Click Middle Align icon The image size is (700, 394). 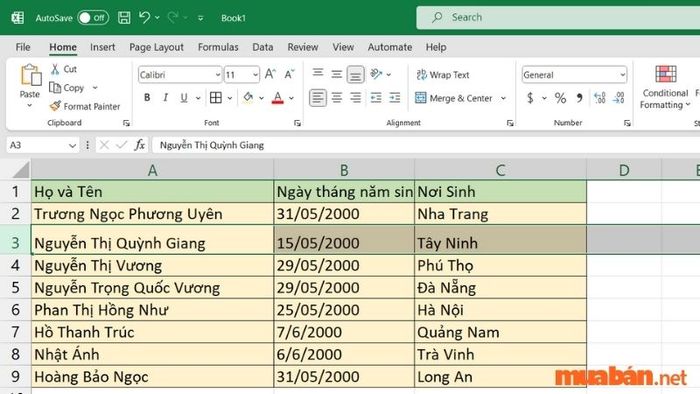(337, 74)
